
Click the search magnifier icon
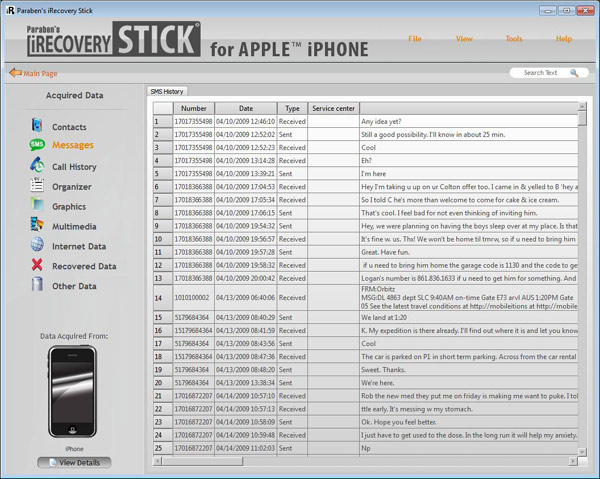[x=574, y=73]
